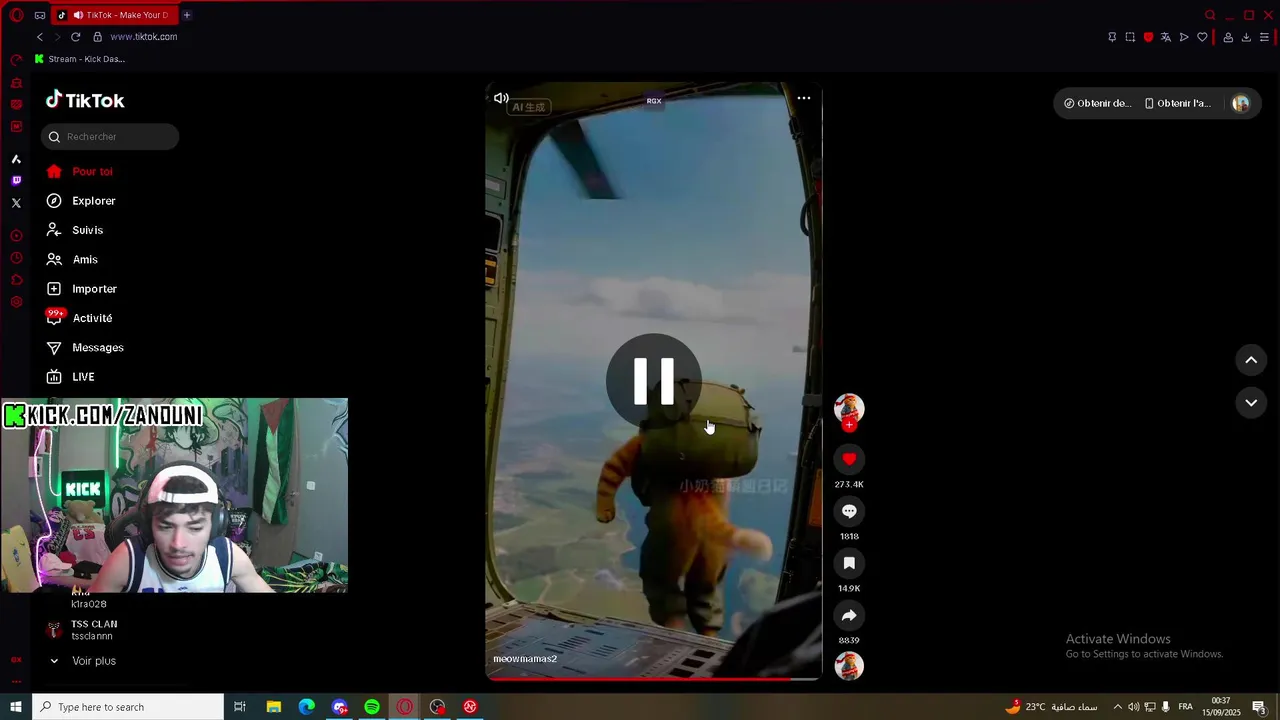This screenshot has height=720, width=1280.
Task: Open the page translate icon
Action: click(x=1166, y=37)
